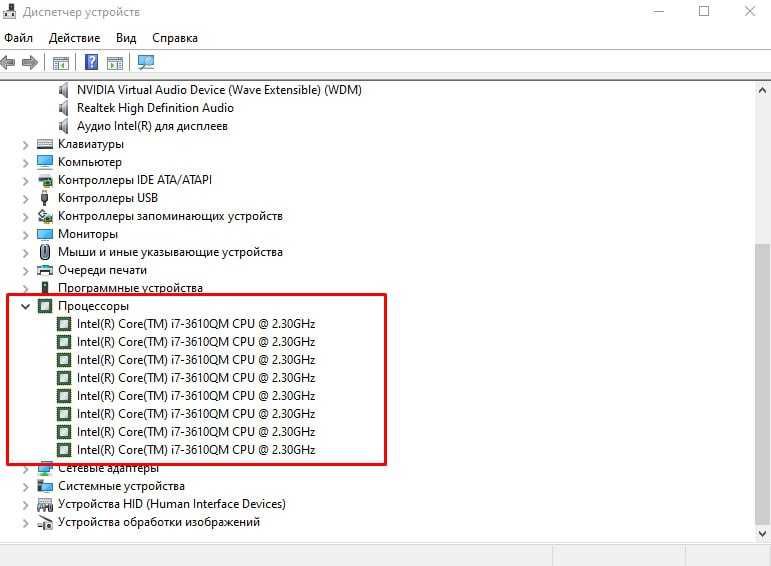Click the Device Manager title bar icon
771x566 pixels.
point(9,11)
